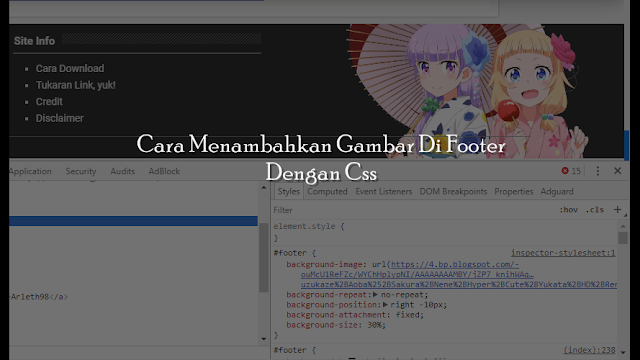The height and width of the screenshot is (360, 640).
Task: Click the Elements panel scroll down arrow
Action: point(264,338)
